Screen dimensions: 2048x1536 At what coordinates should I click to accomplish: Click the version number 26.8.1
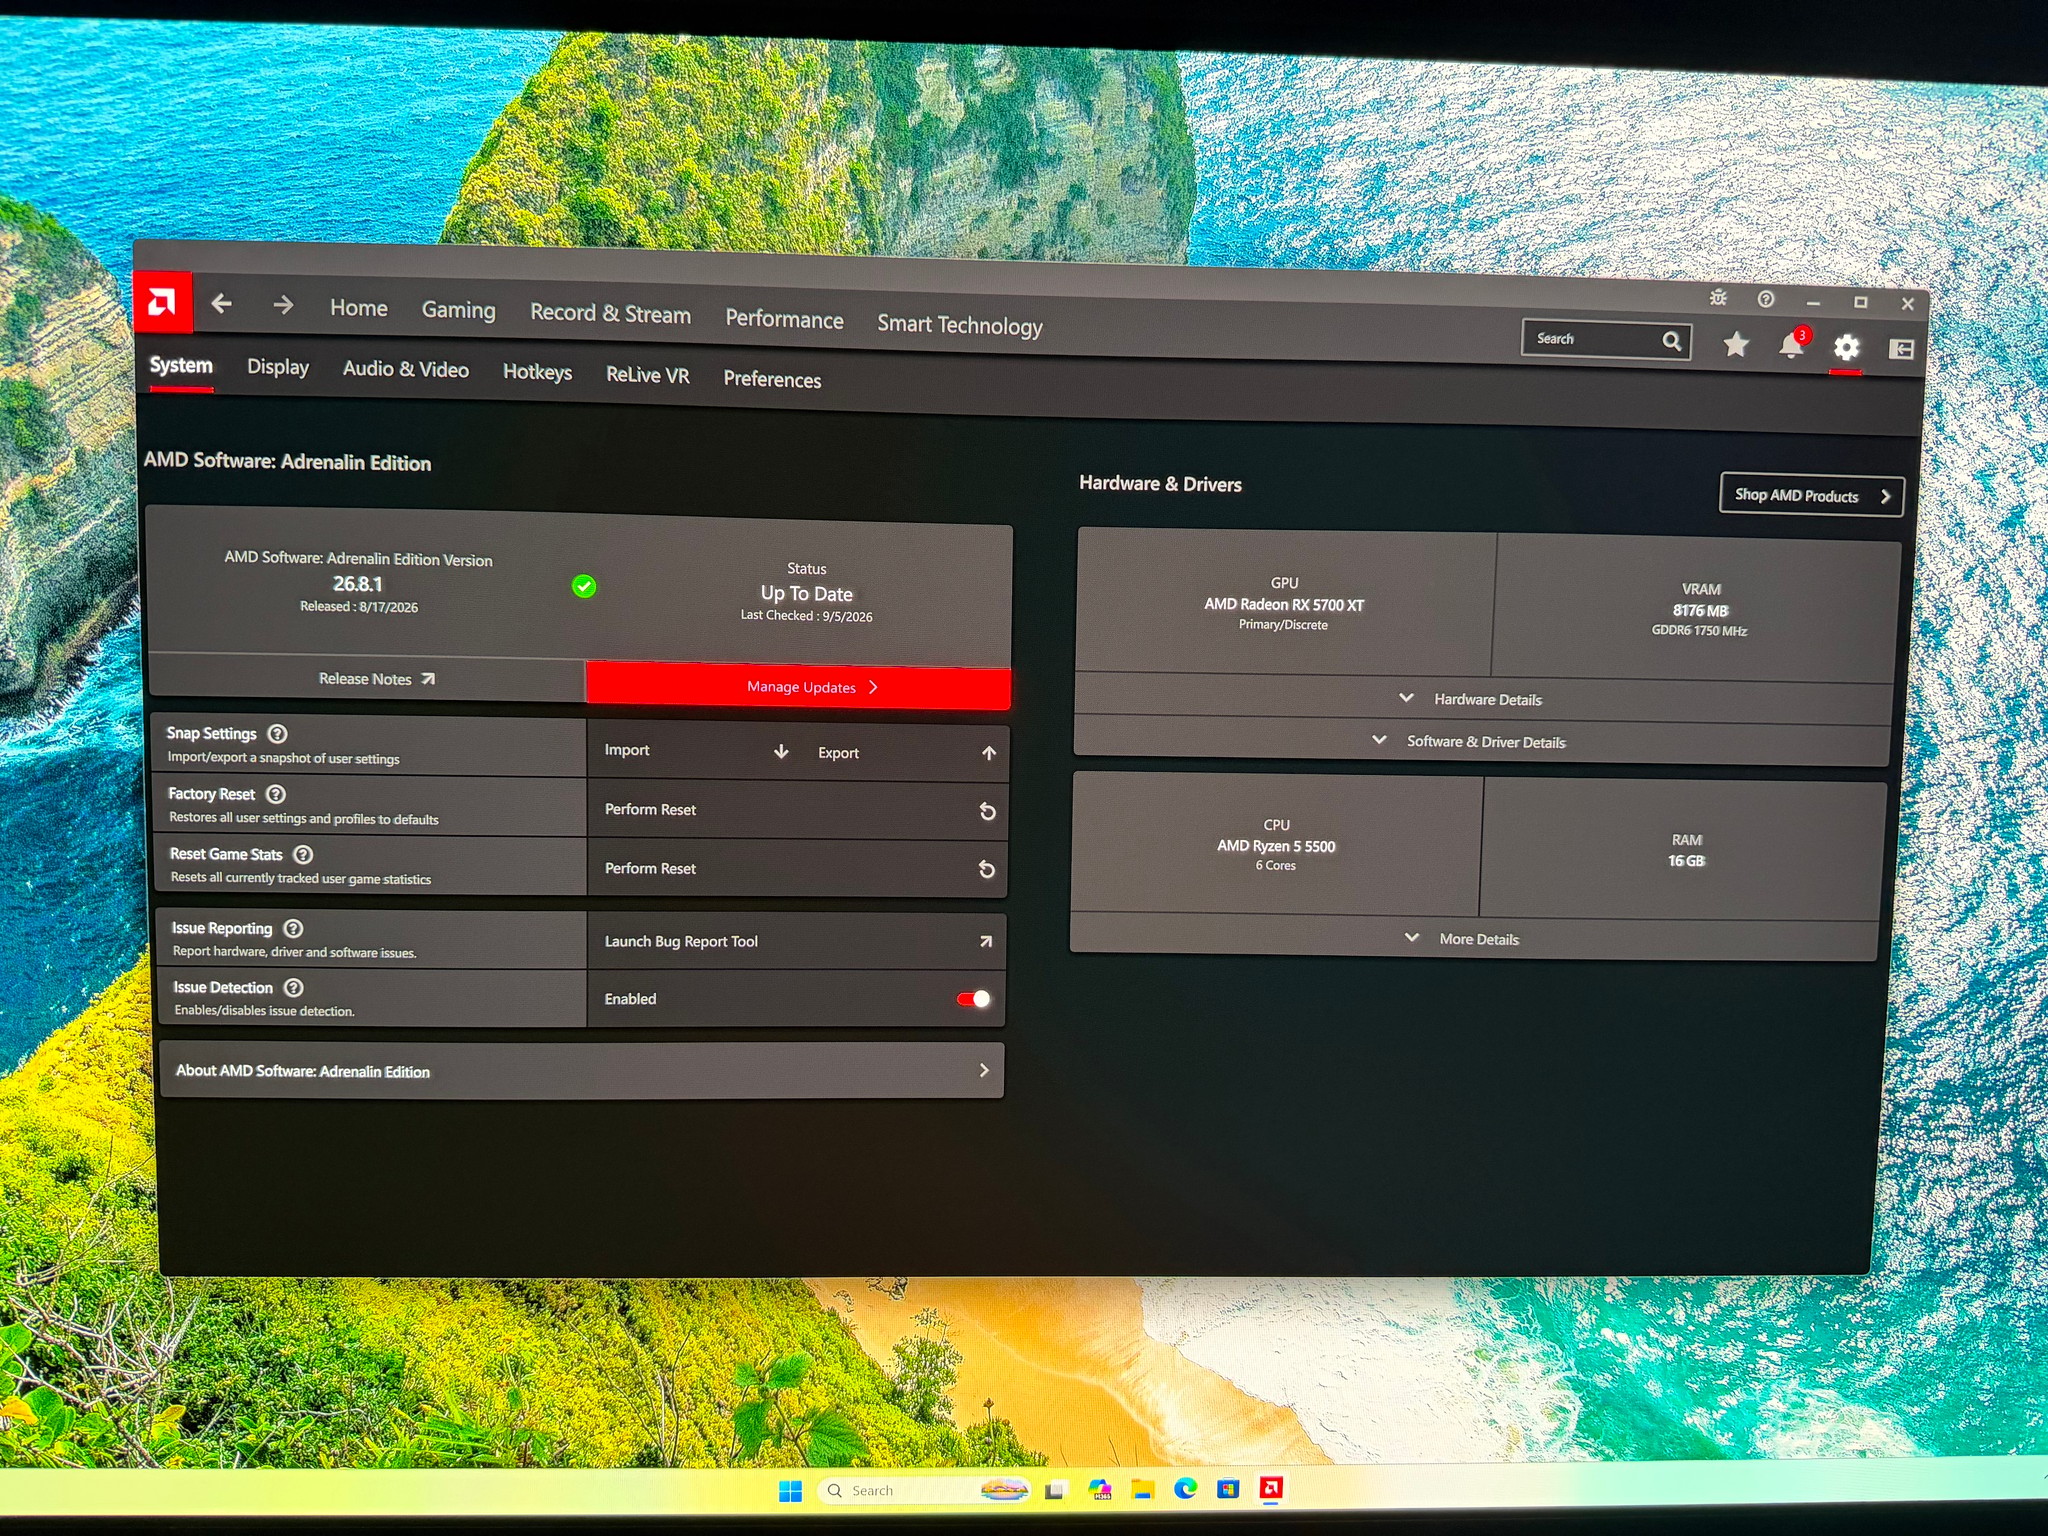pyautogui.click(x=357, y=584)
